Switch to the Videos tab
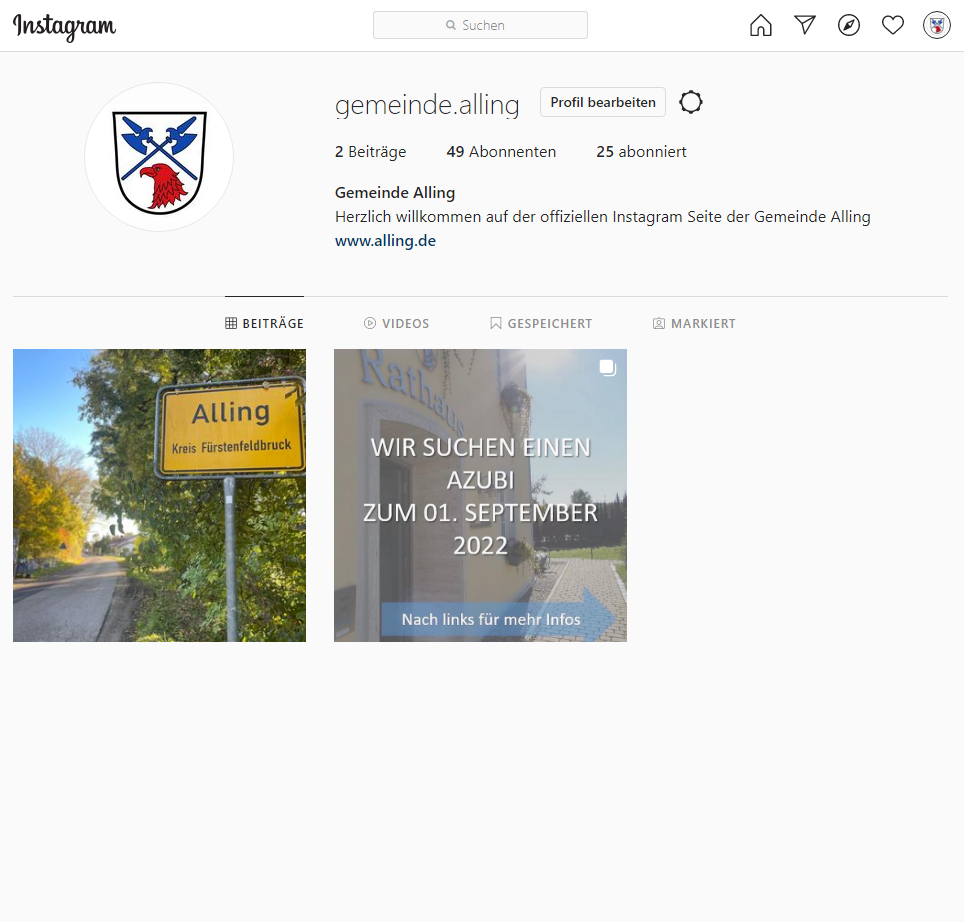The height and width of the screenshot is (922, 964). point(397,323)
